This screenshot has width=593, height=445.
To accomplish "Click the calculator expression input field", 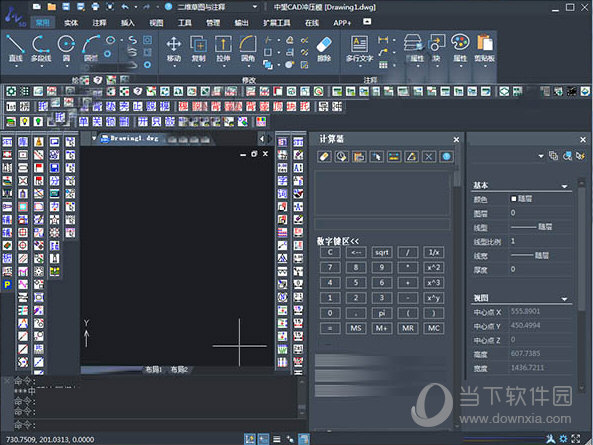I will pos(382,224).
